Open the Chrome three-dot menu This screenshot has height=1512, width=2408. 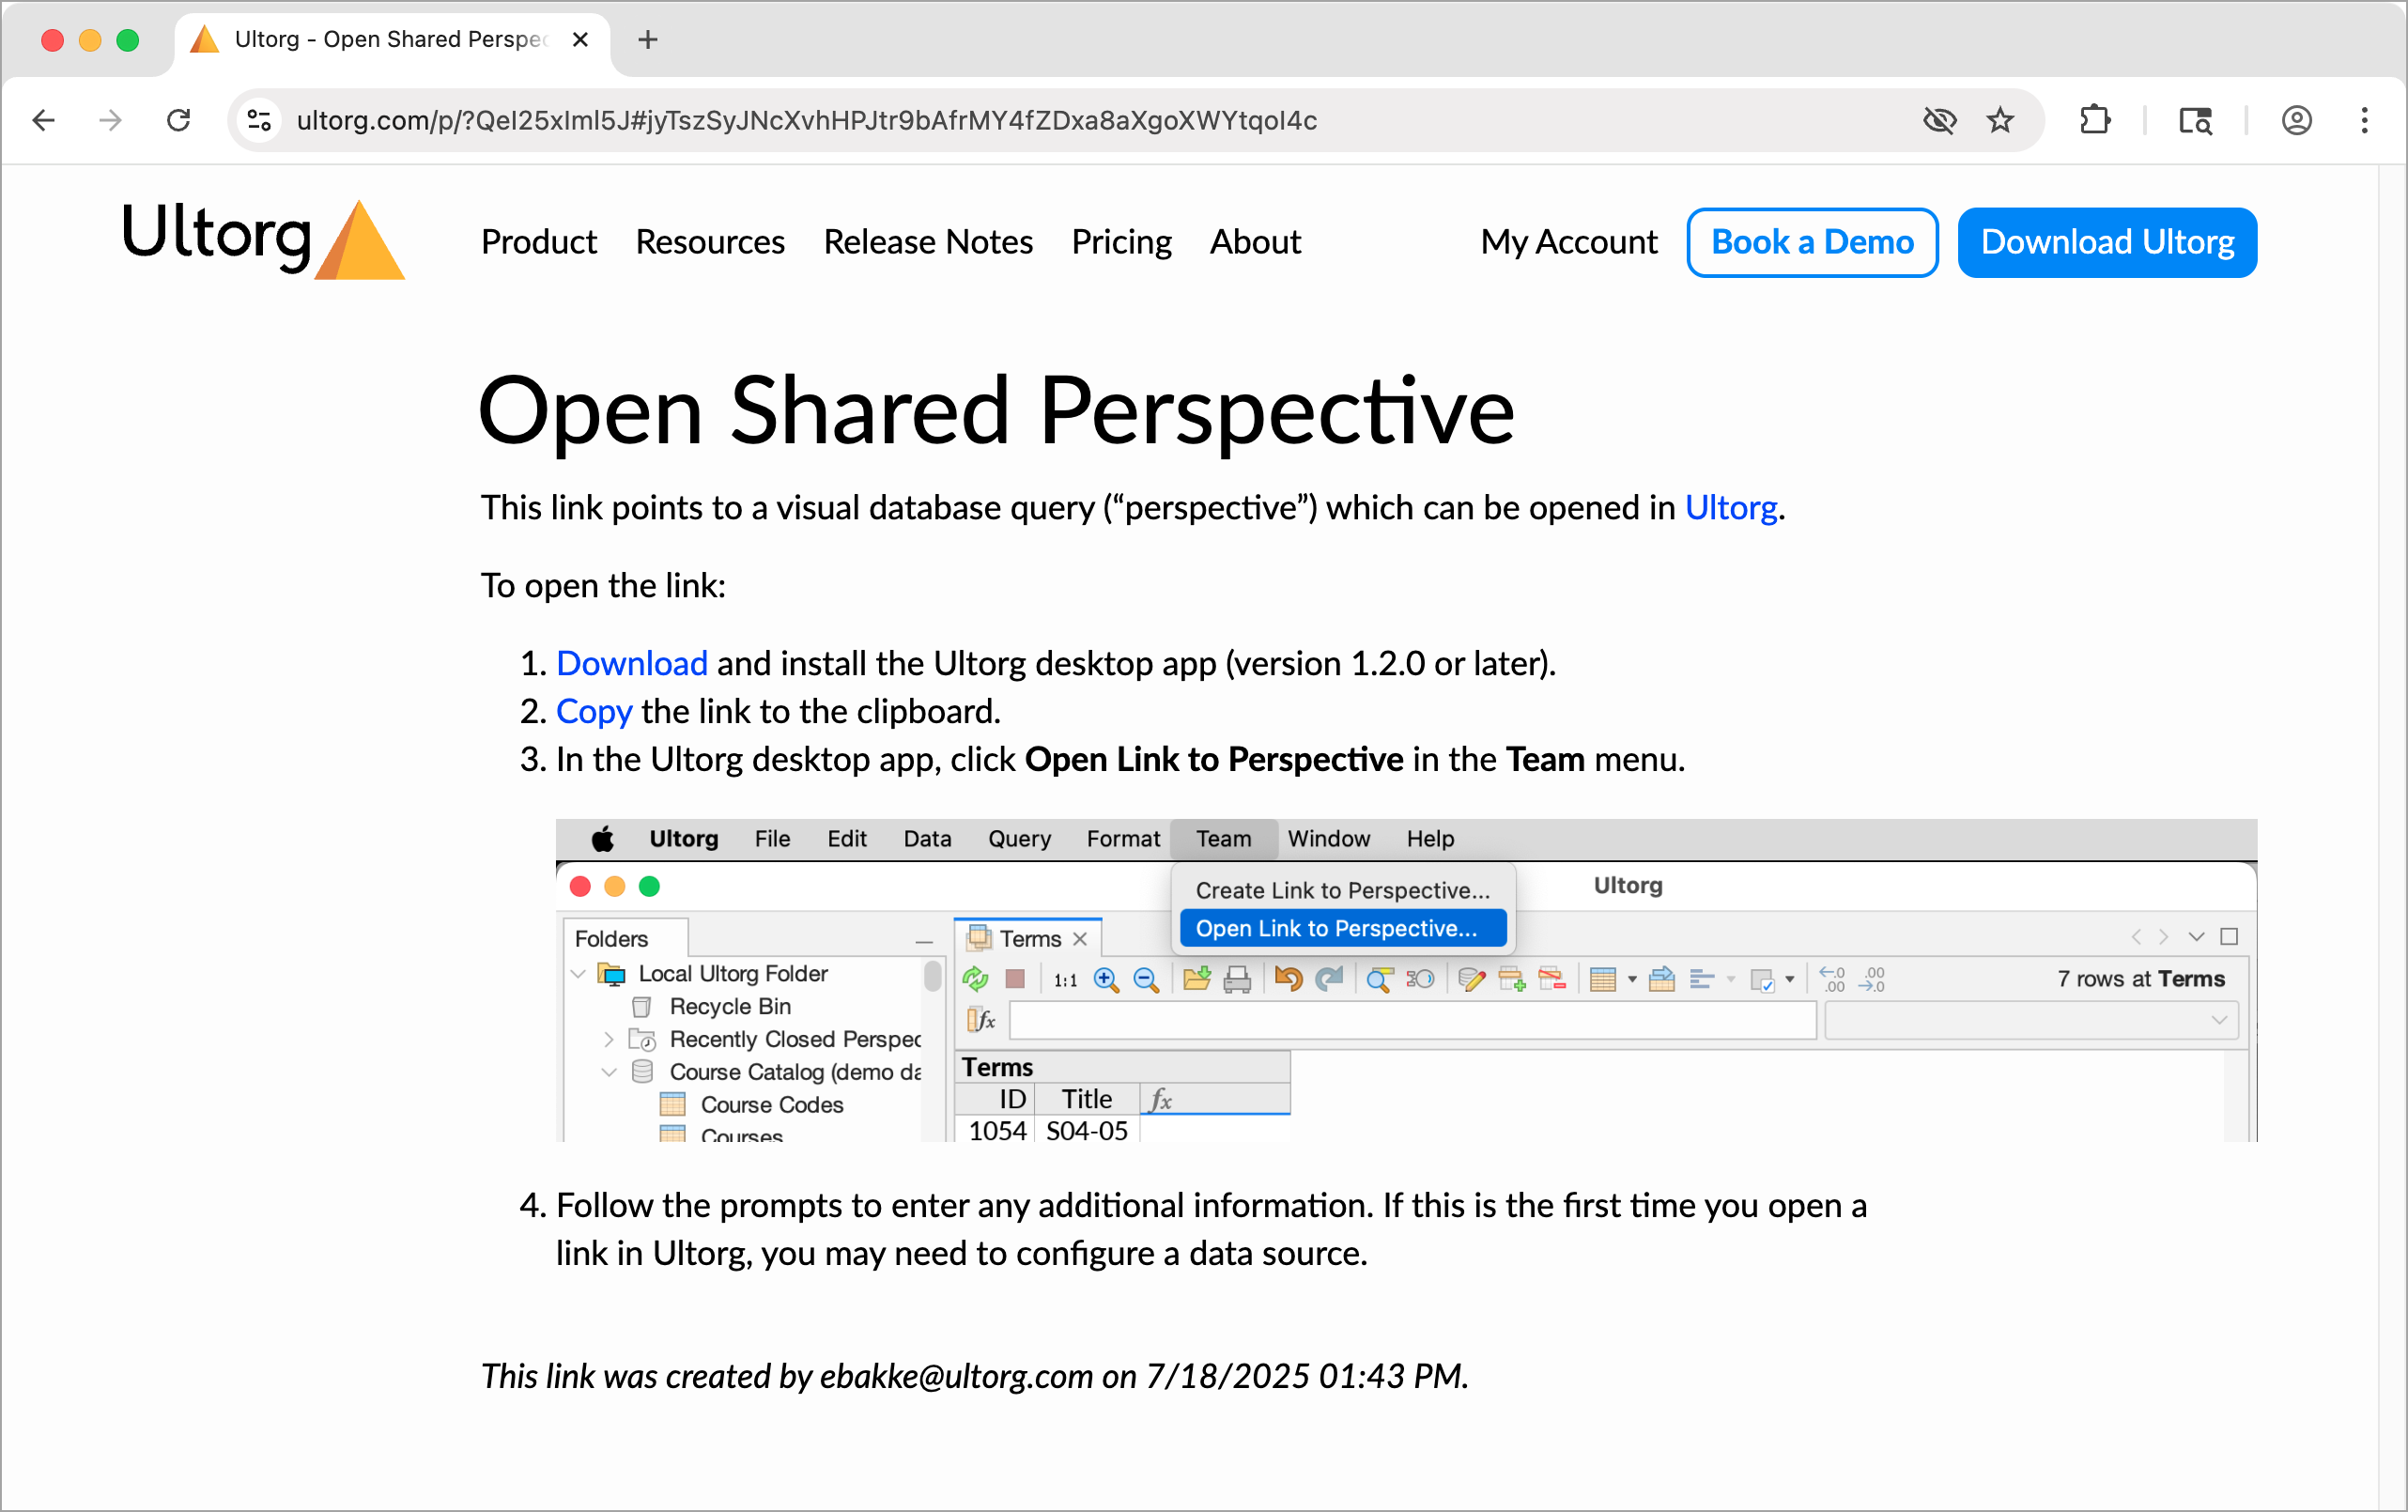pos(2365,121)
